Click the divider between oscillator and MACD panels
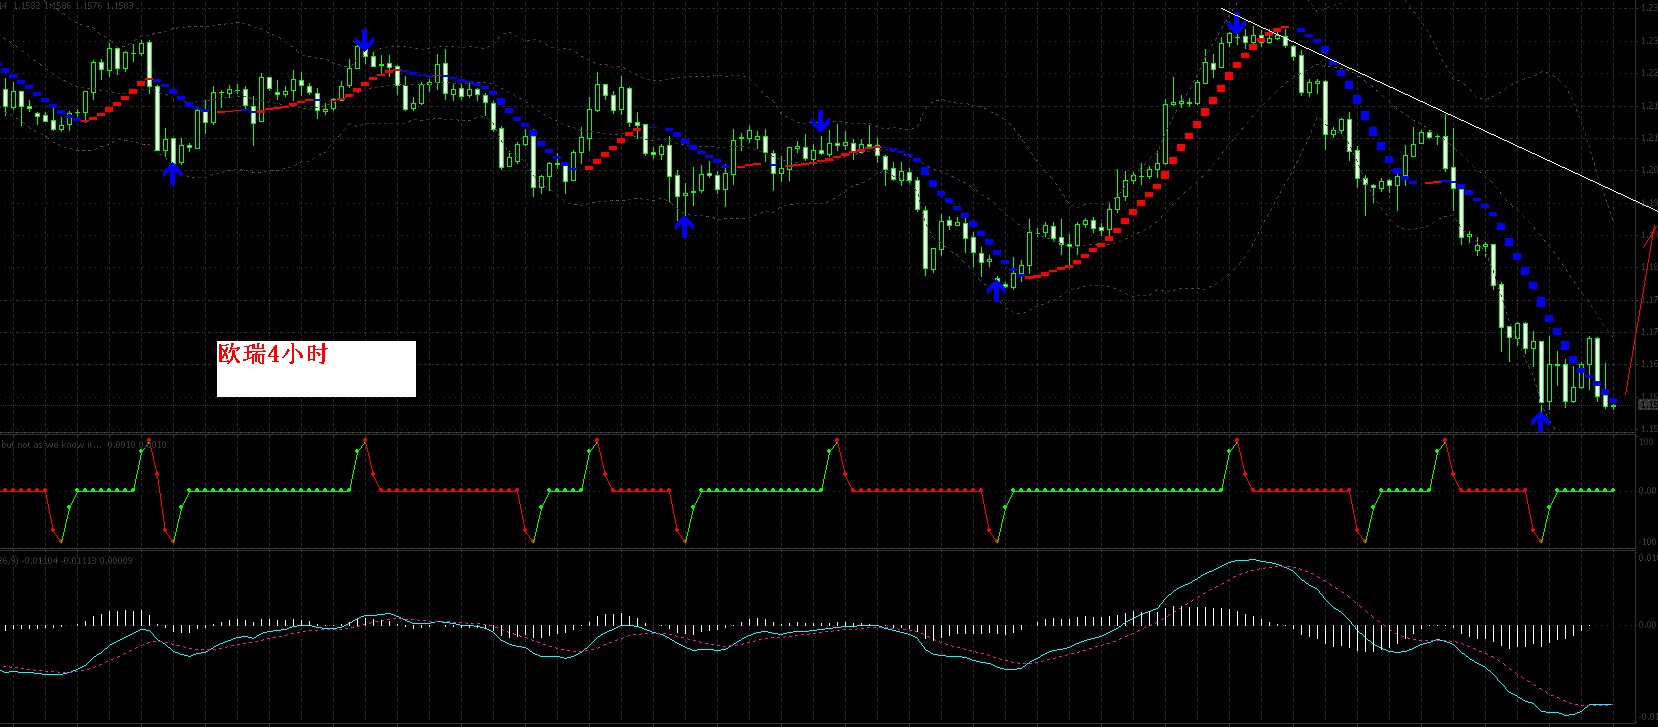 [x=800, y=549]
